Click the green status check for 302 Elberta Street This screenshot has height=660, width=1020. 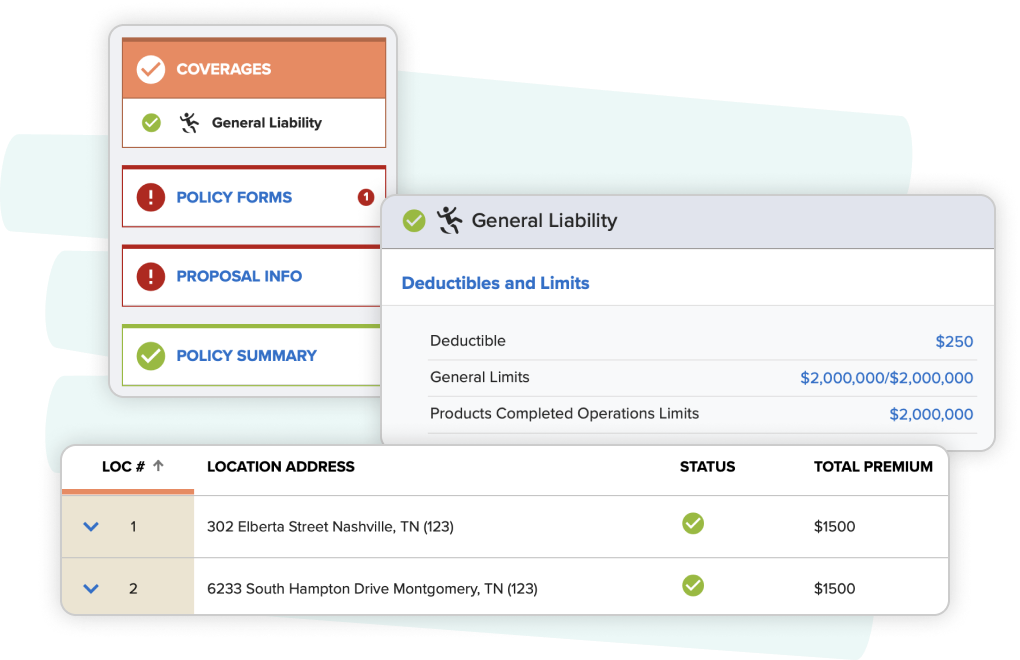[692, 523]
